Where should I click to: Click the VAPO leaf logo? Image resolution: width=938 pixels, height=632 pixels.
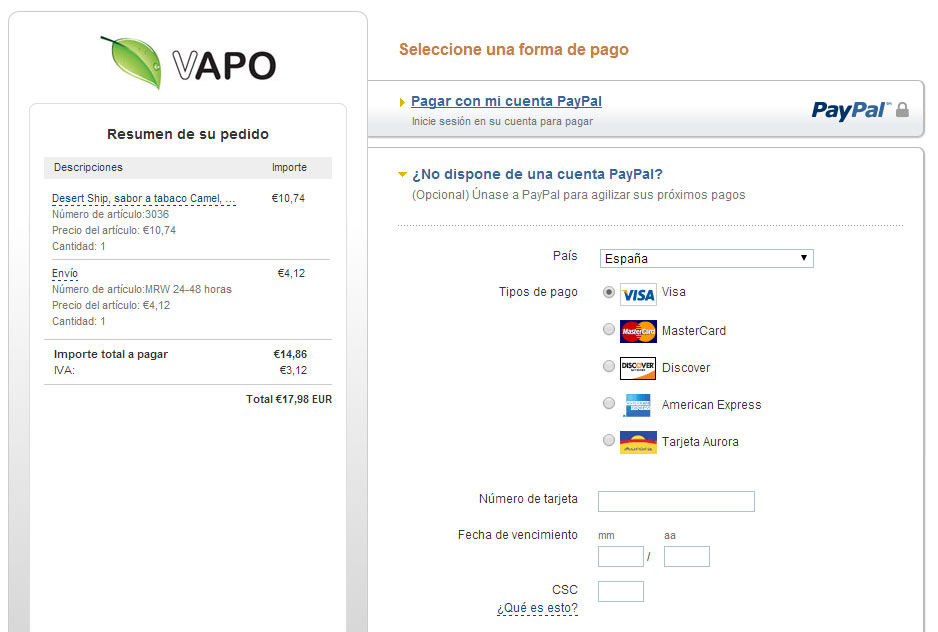[x=188, y=63]
